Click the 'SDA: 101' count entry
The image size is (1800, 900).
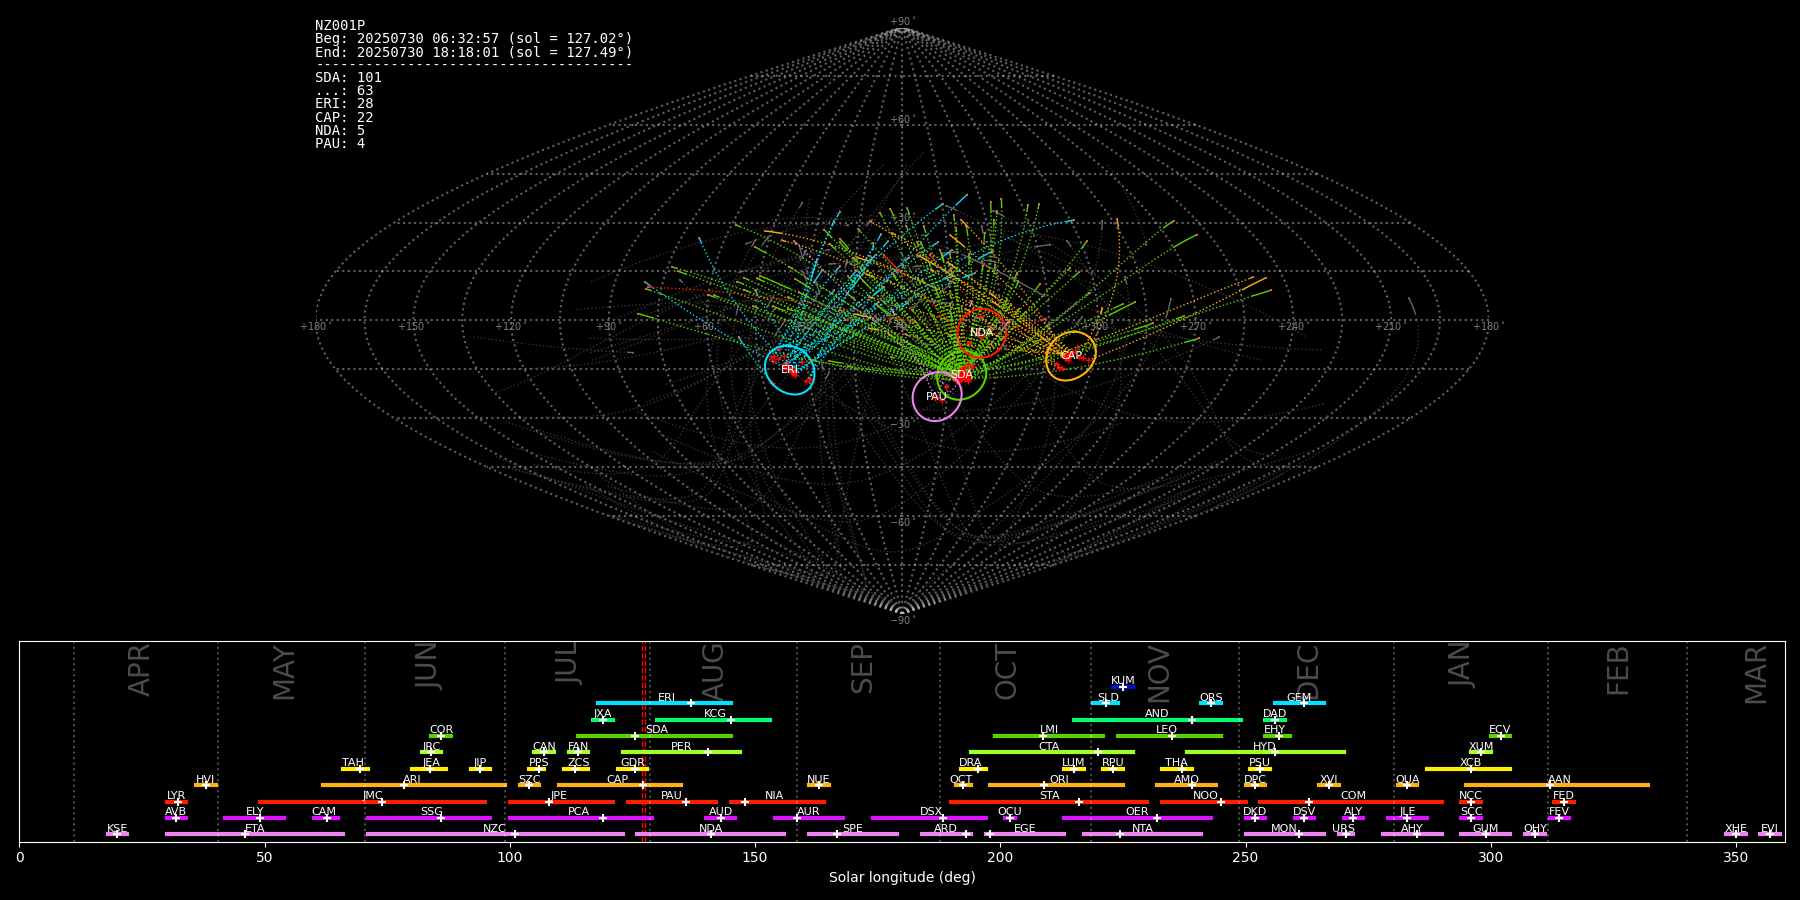[348, 78]
